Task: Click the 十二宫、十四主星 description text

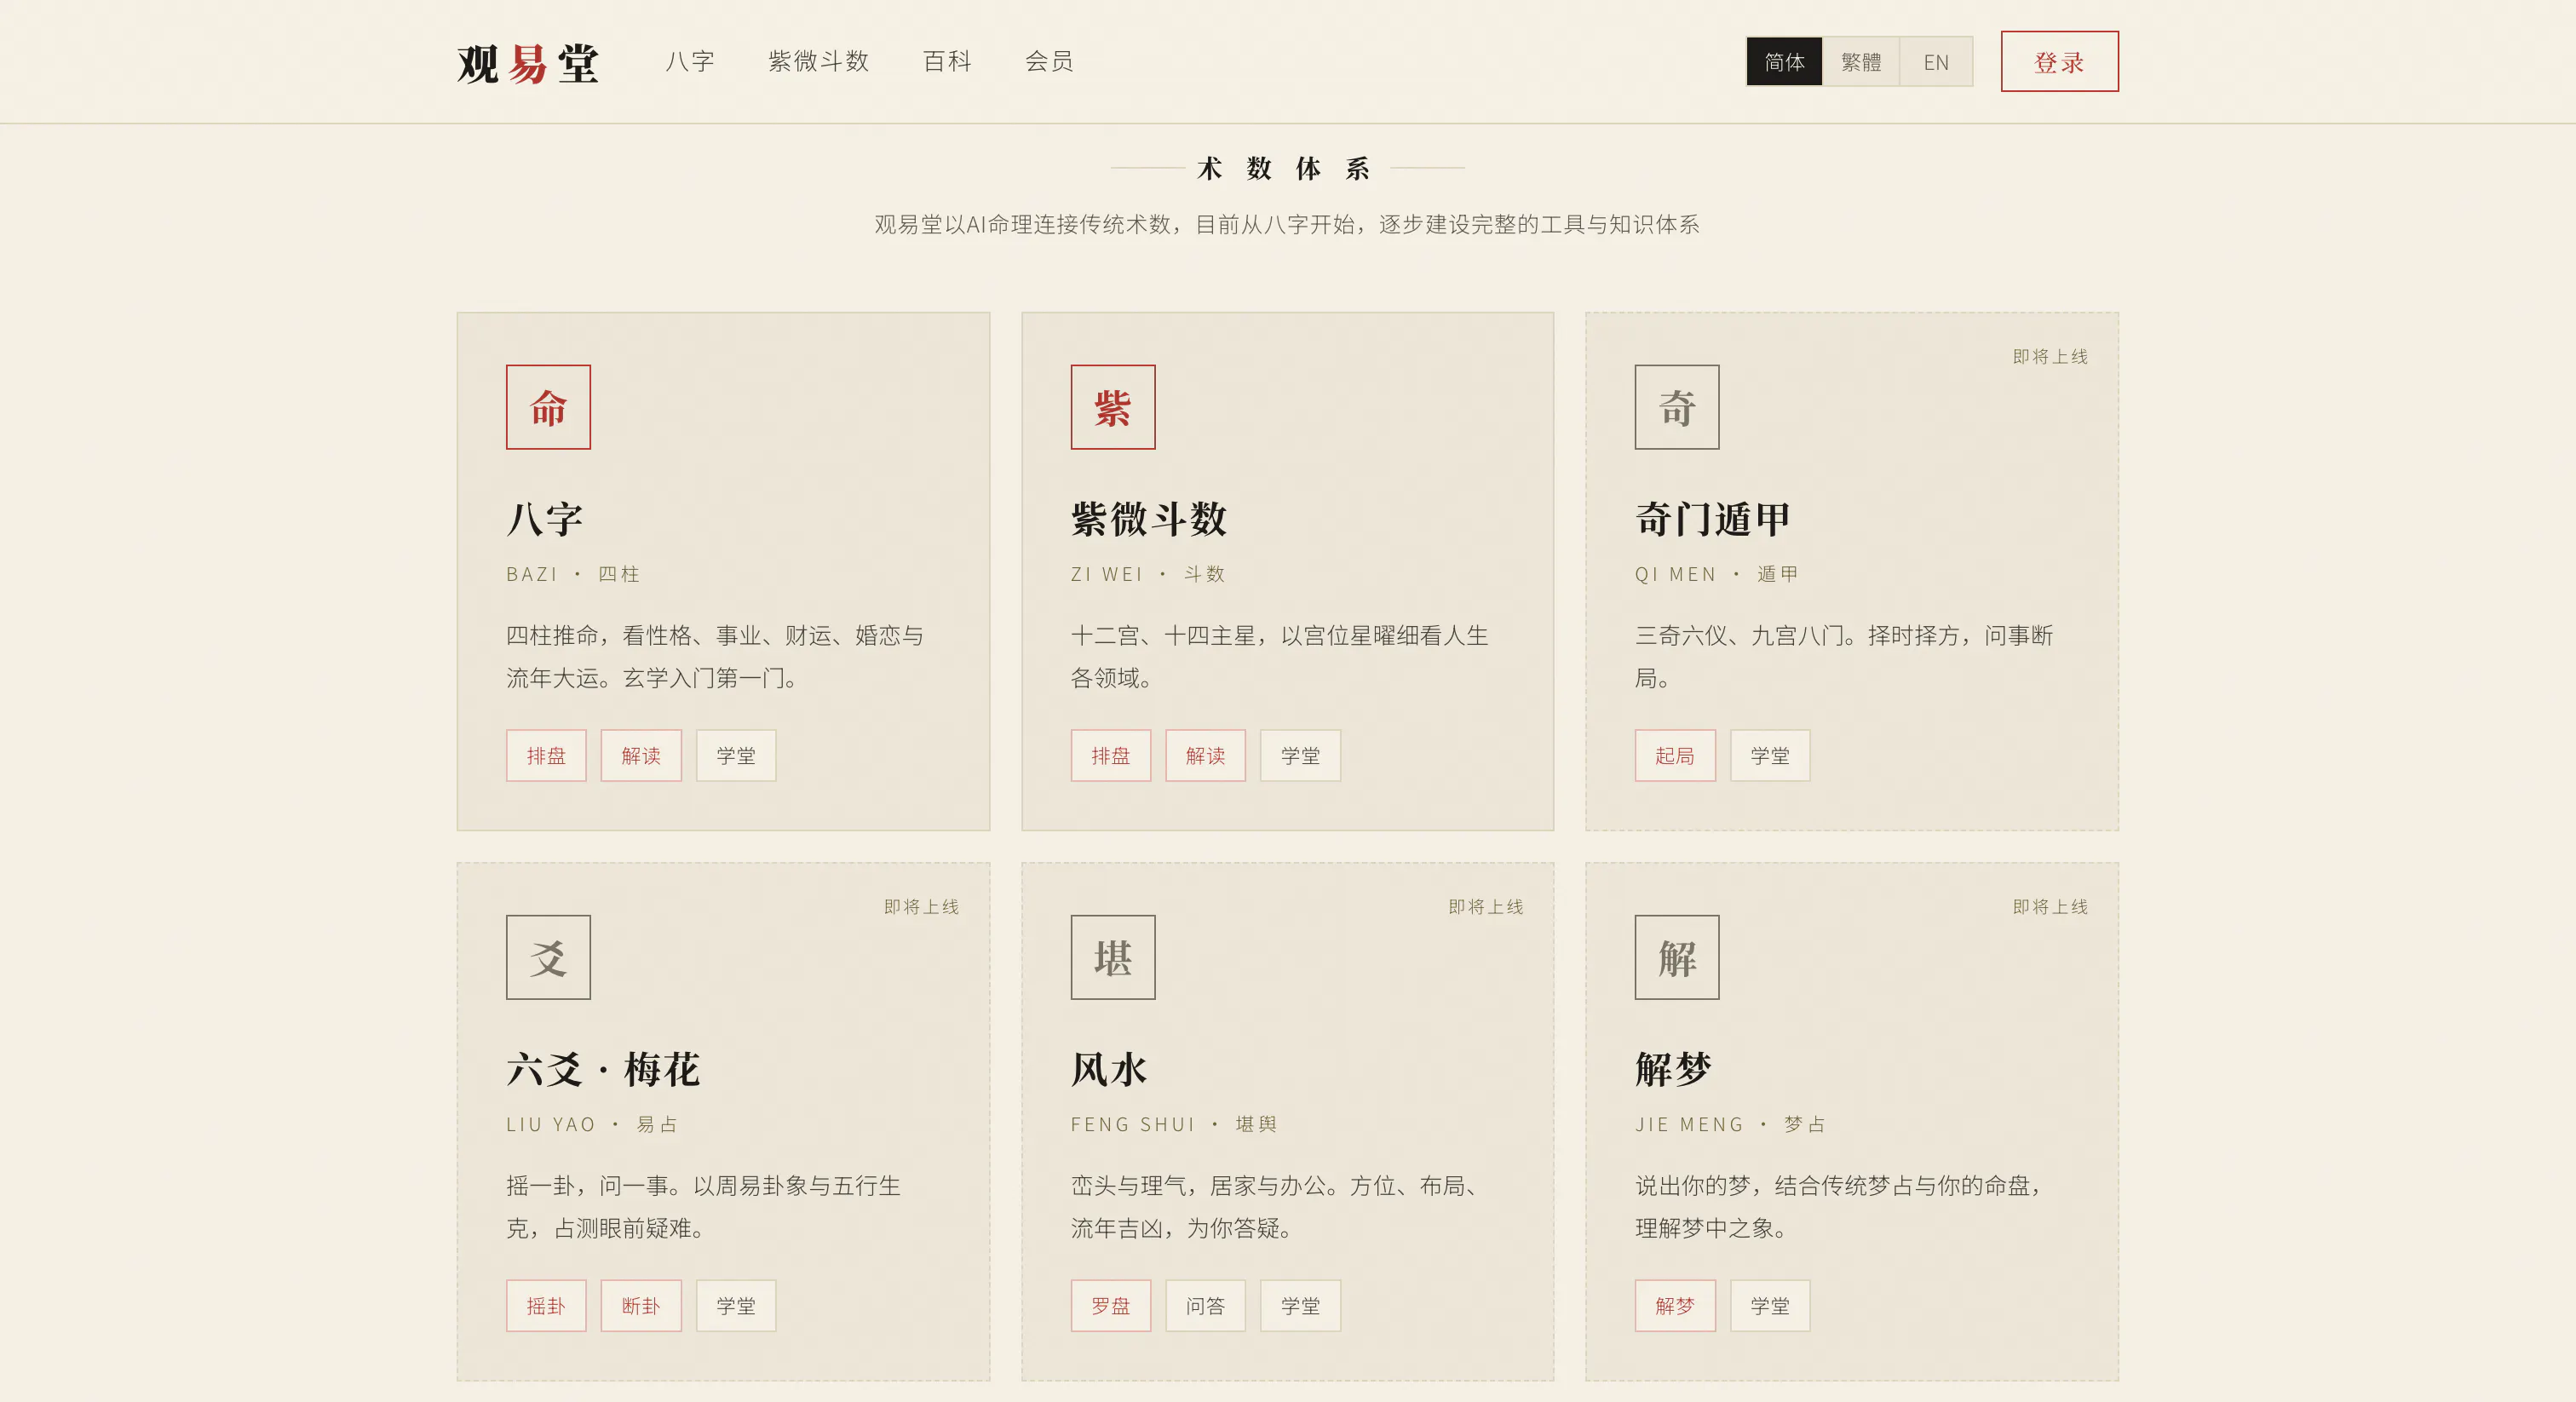Action: (1280, 657)
